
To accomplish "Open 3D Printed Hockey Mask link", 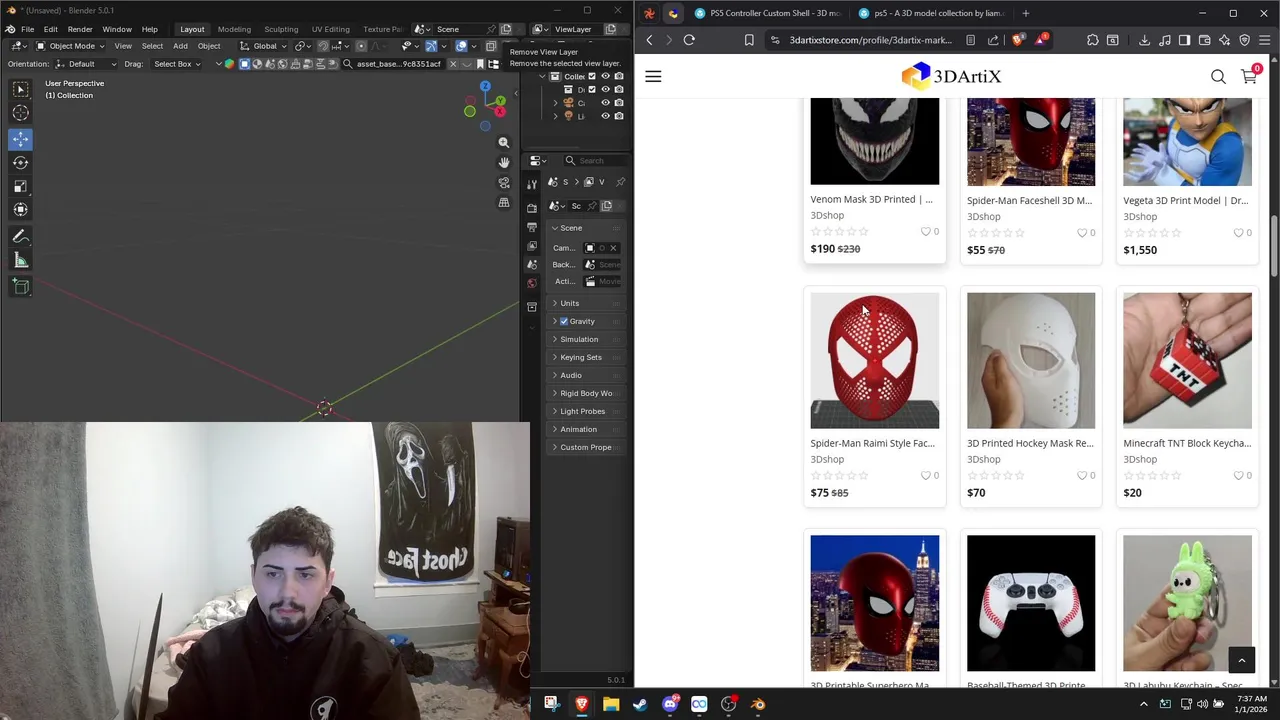I will (x=1030, y=443).
